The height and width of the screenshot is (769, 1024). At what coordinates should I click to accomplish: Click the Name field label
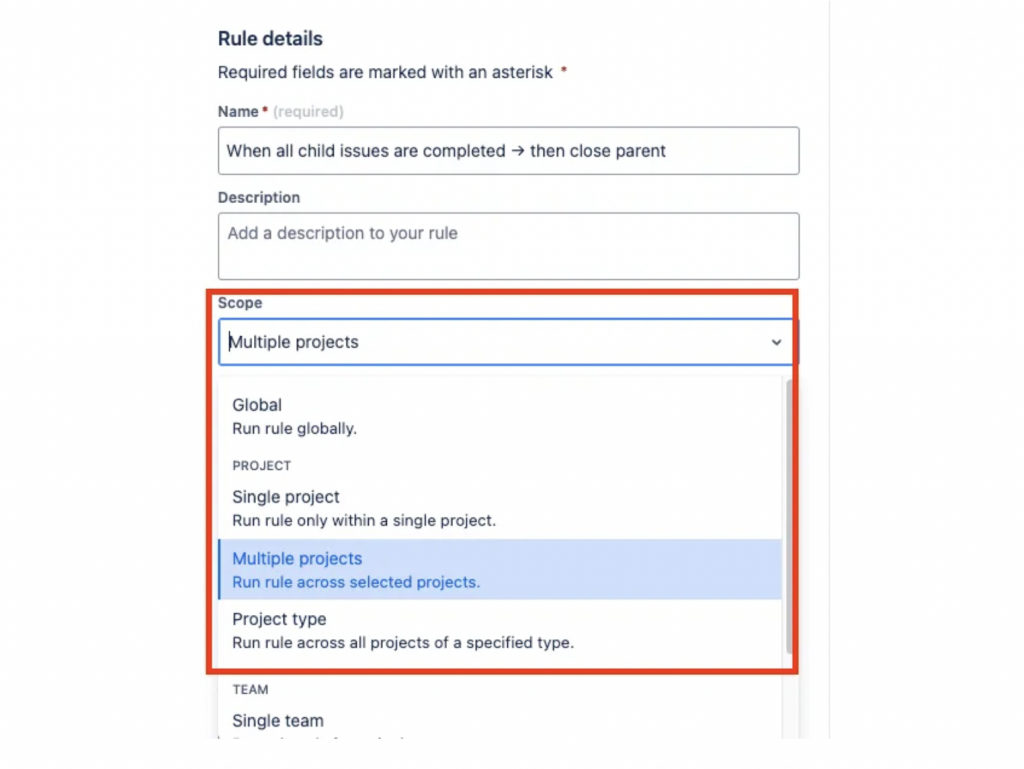coord(238,111)
